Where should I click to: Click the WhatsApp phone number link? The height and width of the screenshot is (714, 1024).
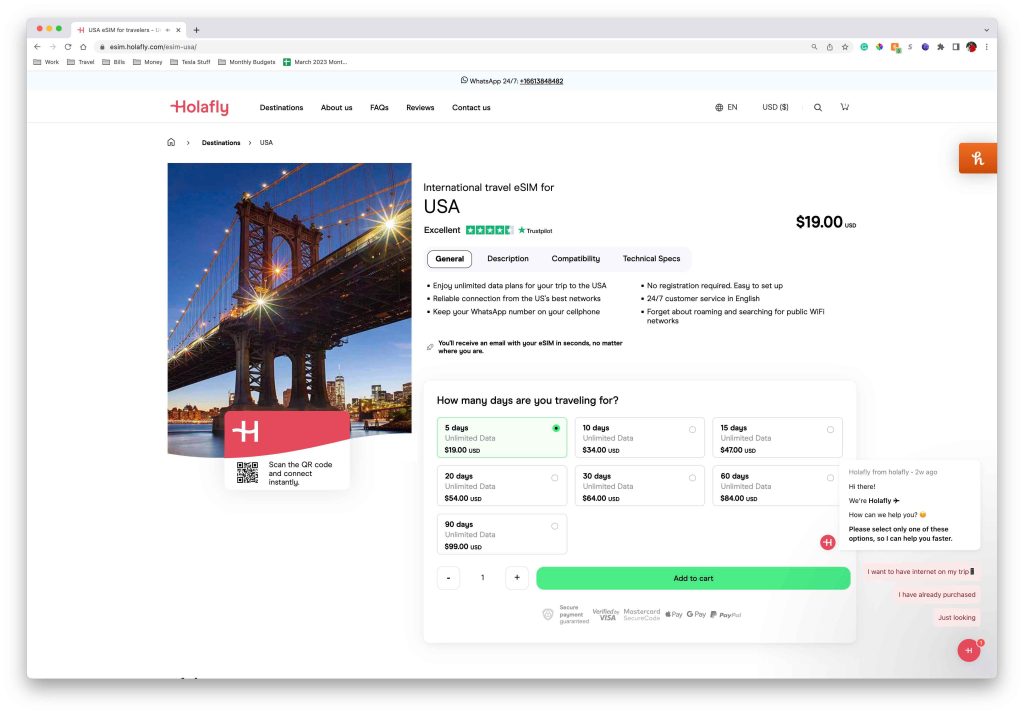point(541,81)
